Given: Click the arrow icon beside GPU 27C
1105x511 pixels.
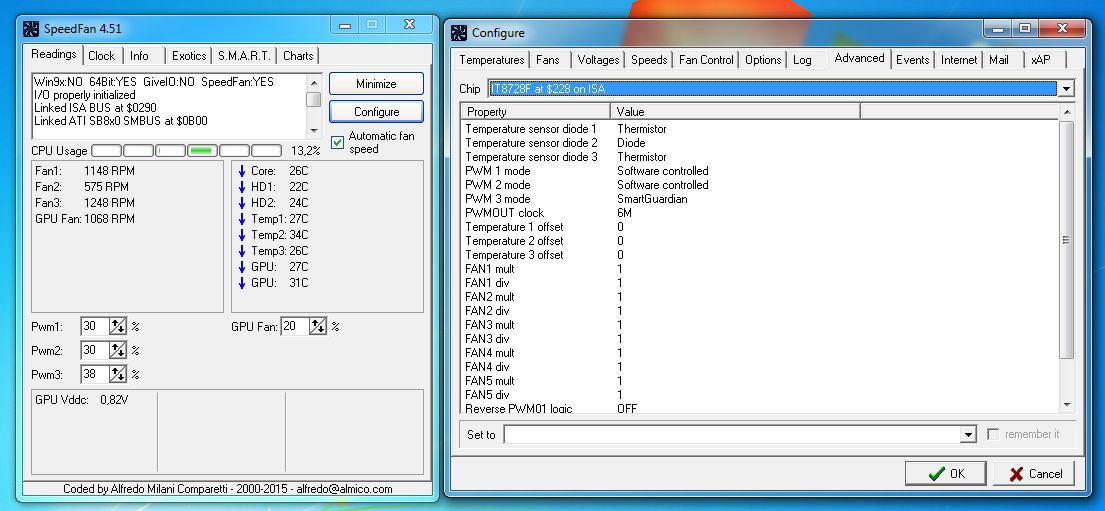Looking at the screenshot, I should [242, 267].
